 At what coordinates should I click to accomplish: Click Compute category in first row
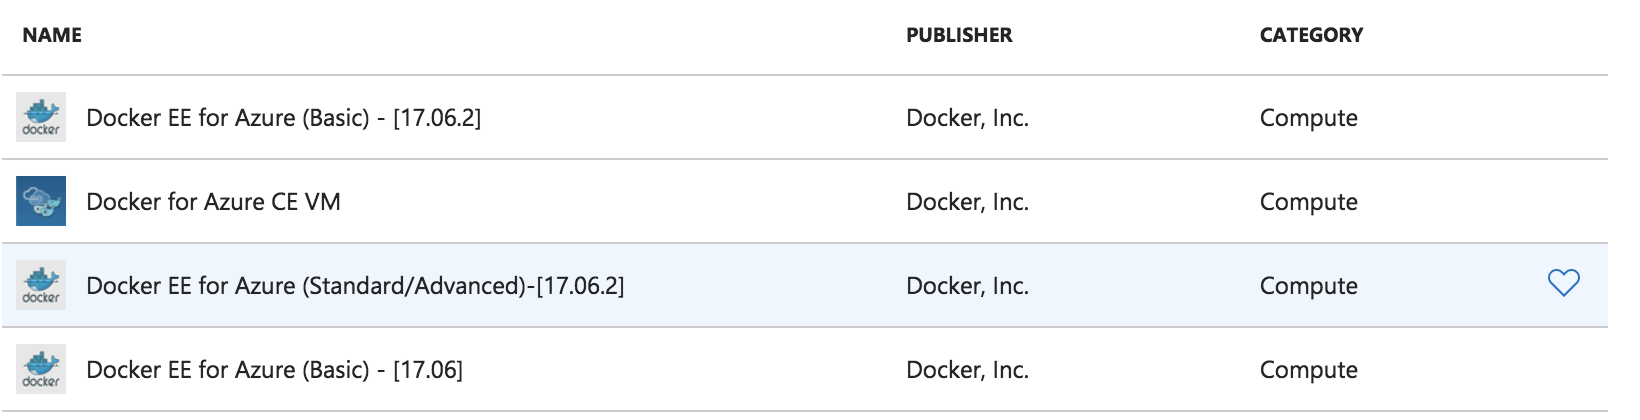click(1309, 118)
